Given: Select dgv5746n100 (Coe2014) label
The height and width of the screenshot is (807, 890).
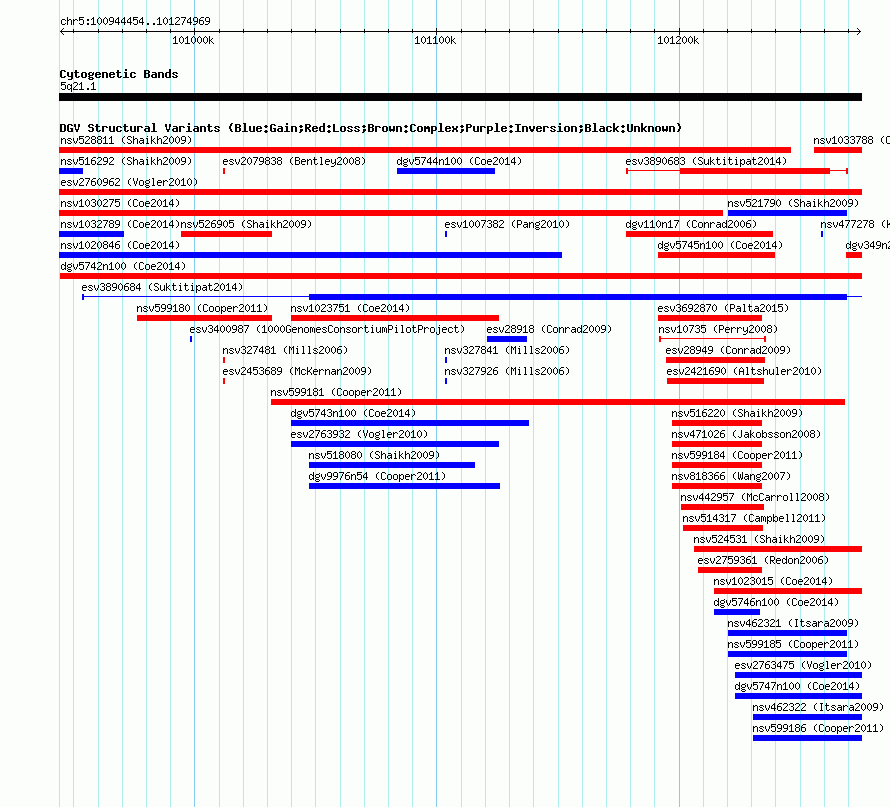Looking at the screenshot, I should coord(776,602).
